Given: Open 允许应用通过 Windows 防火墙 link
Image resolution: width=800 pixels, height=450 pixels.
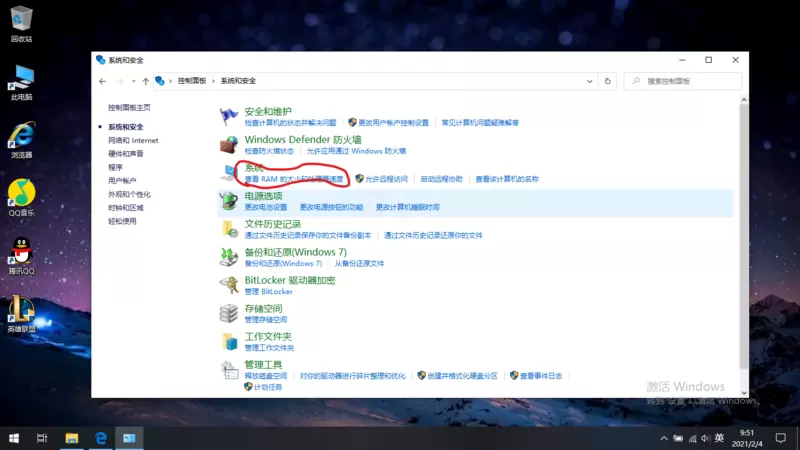Looking at the screenshot, I should 356,151.
